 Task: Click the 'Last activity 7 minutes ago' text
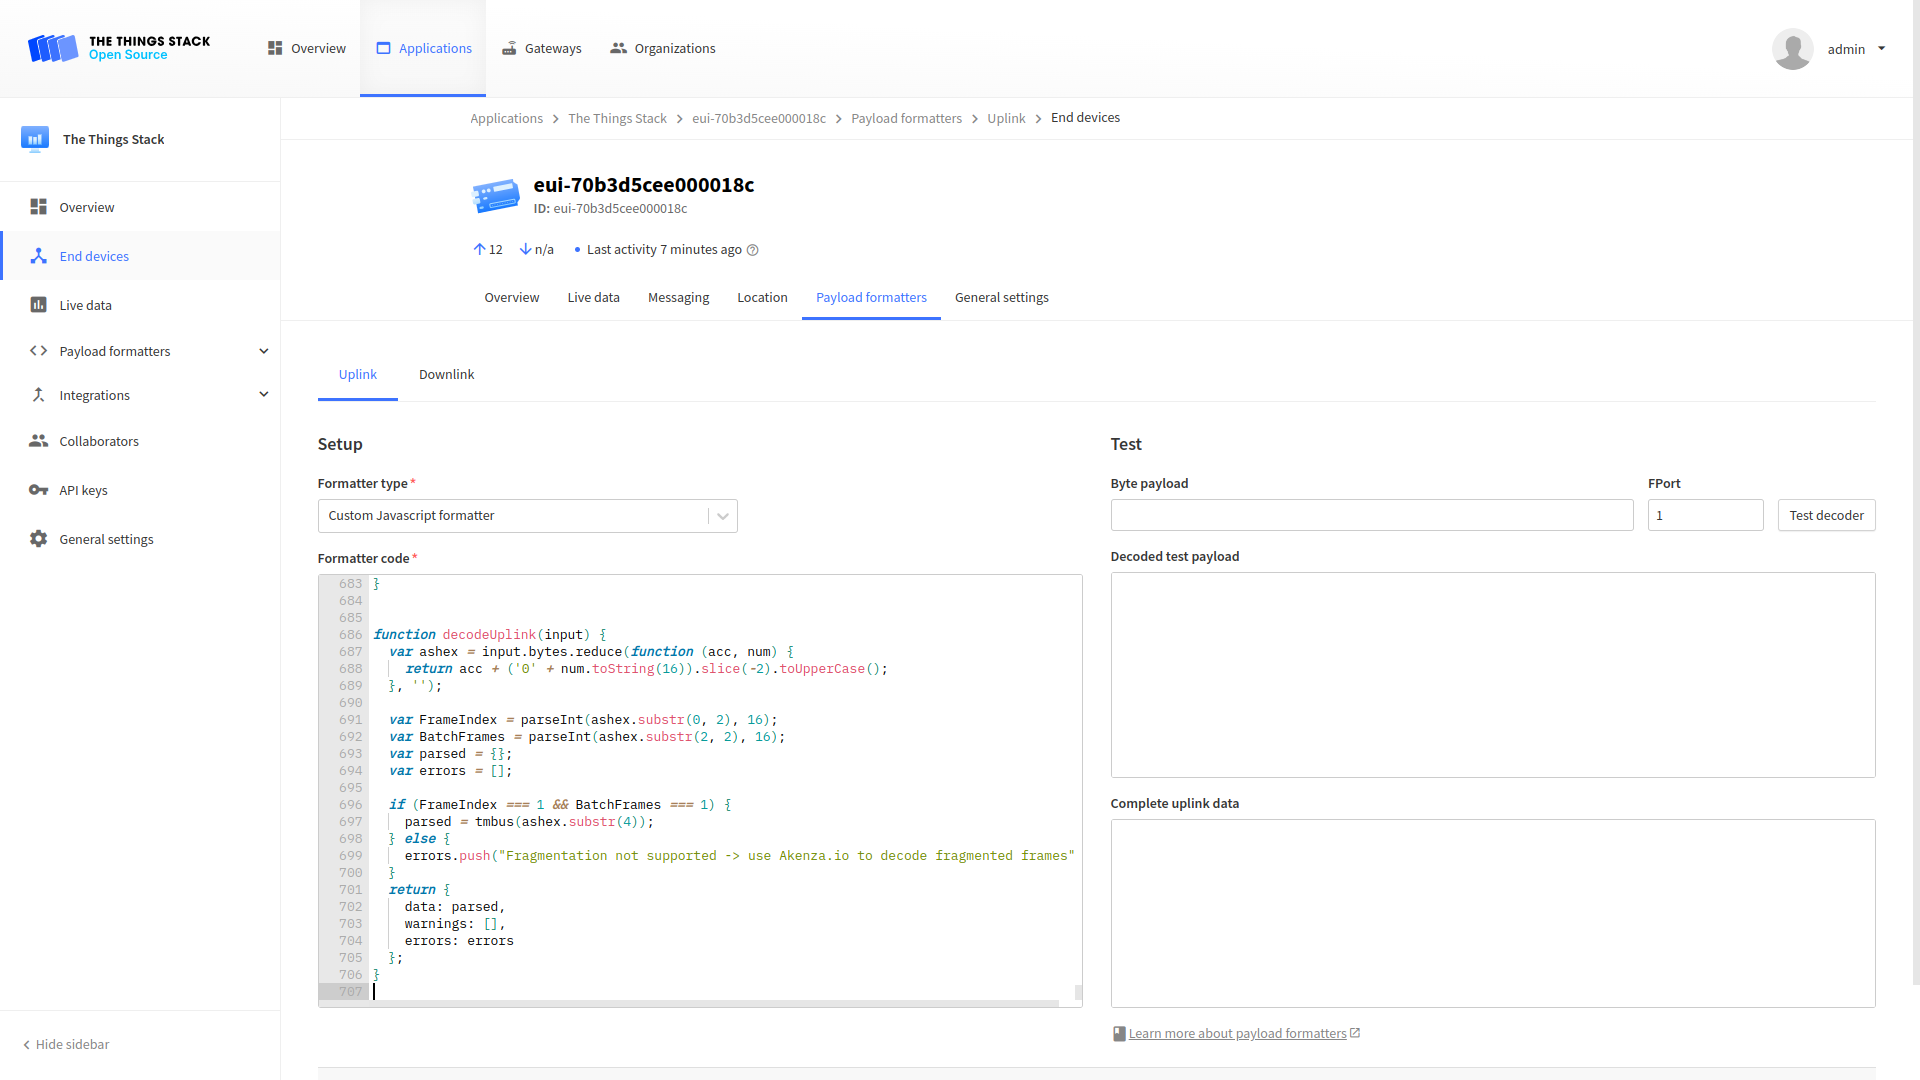pos(664,250)
